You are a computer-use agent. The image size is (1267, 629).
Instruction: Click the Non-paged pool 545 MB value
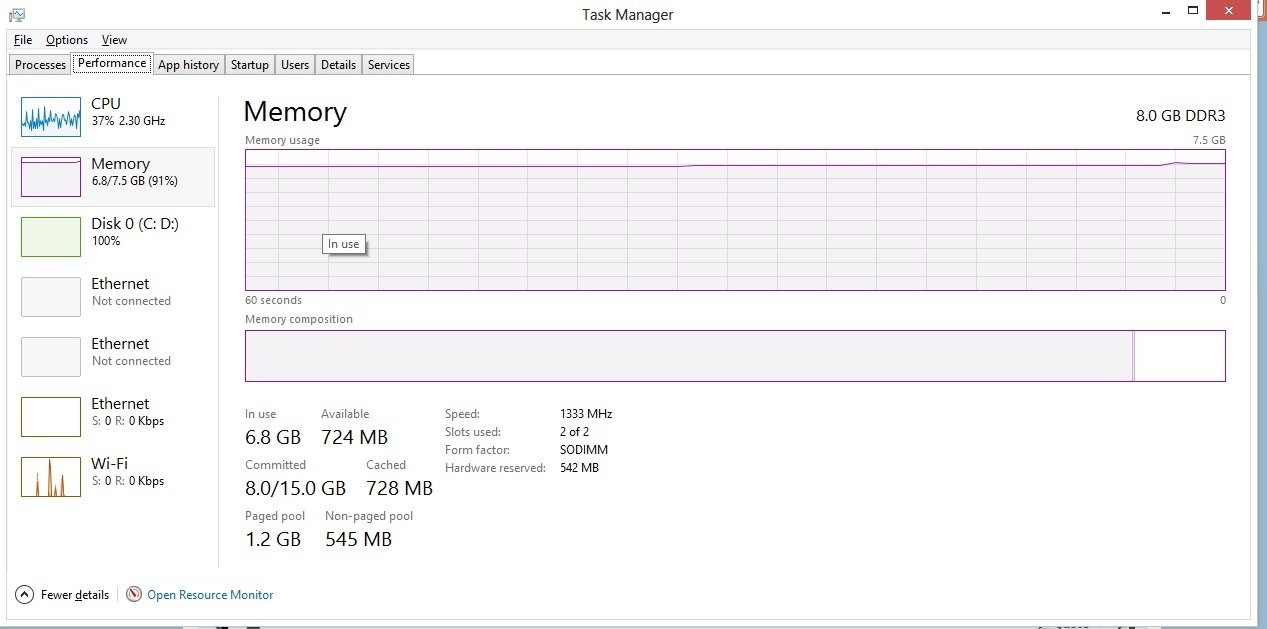tap(358, 539)
